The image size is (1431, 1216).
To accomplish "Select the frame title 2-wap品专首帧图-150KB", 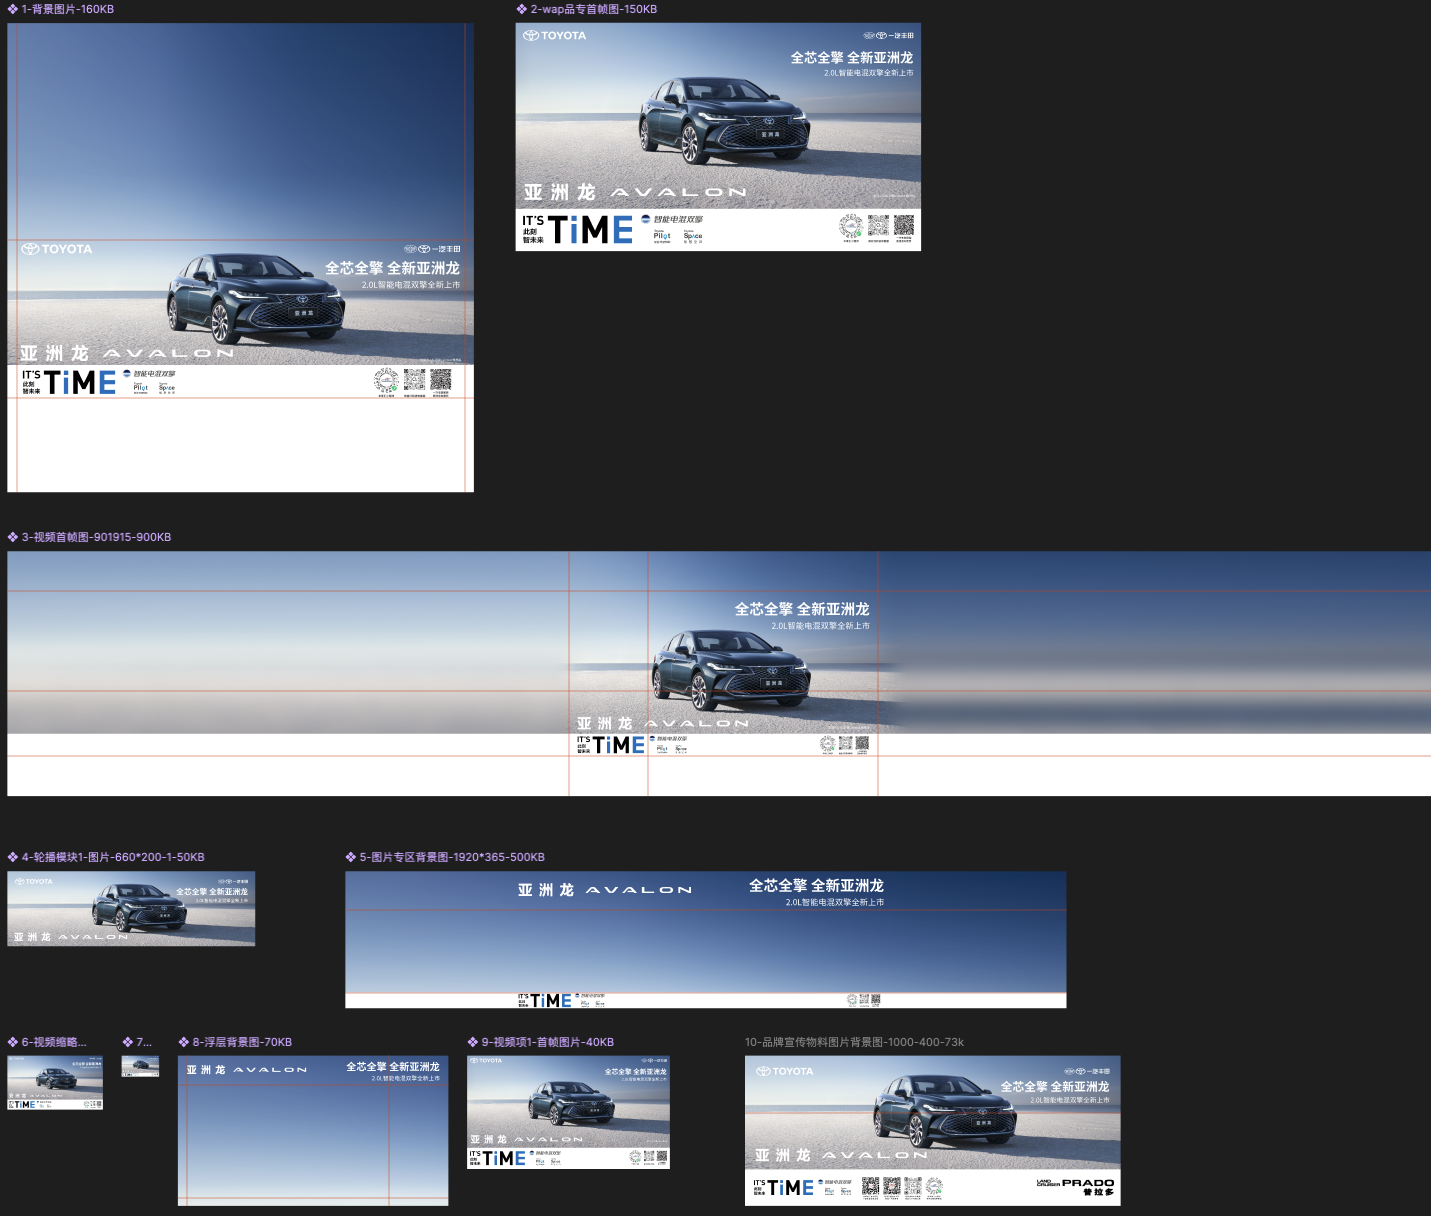I will 594,9.
